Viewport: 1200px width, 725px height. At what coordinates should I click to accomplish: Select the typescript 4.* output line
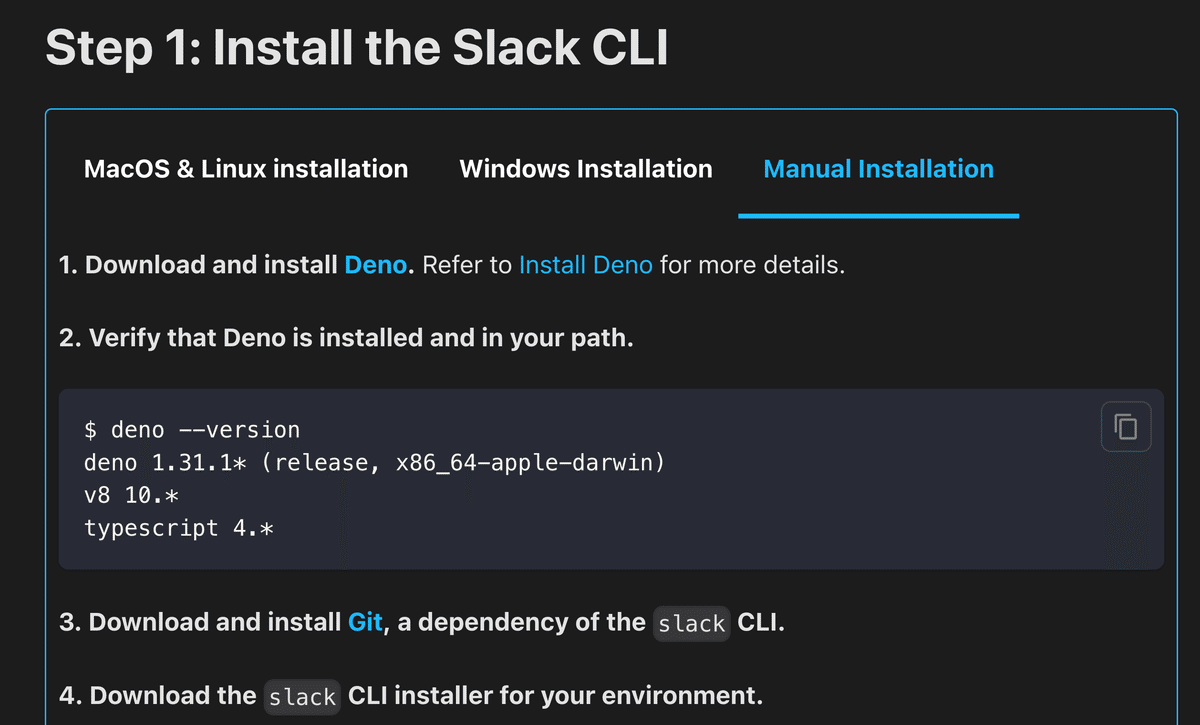click(182, 528)
